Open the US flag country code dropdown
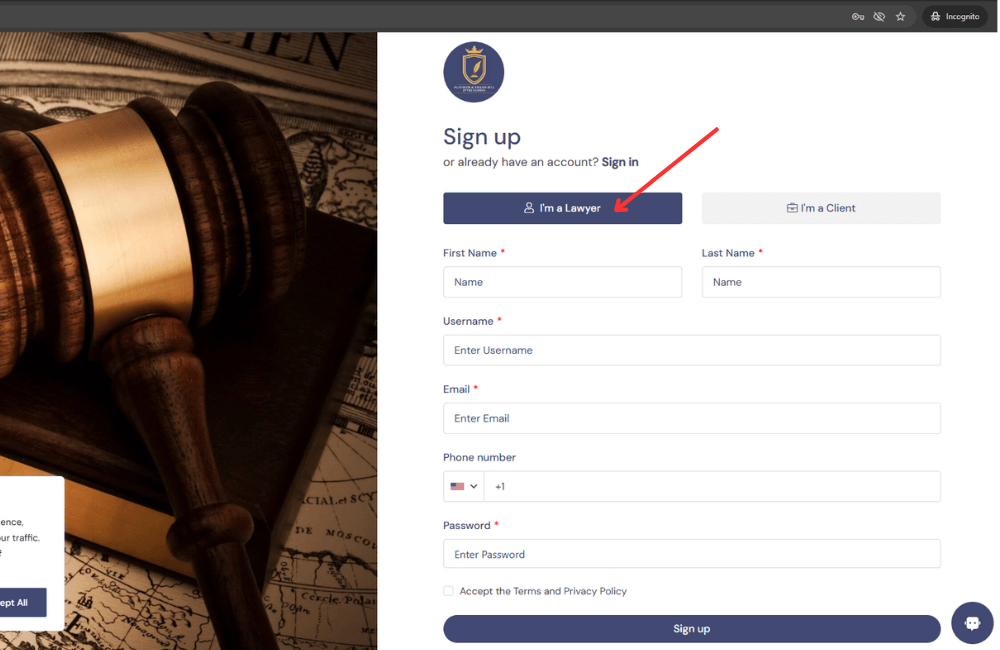 [464, 486]
